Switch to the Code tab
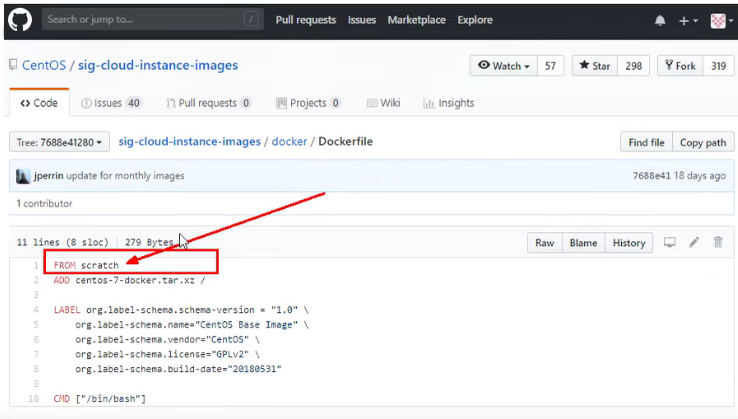This screenshot has width=738, height=419. coord(39,103)
